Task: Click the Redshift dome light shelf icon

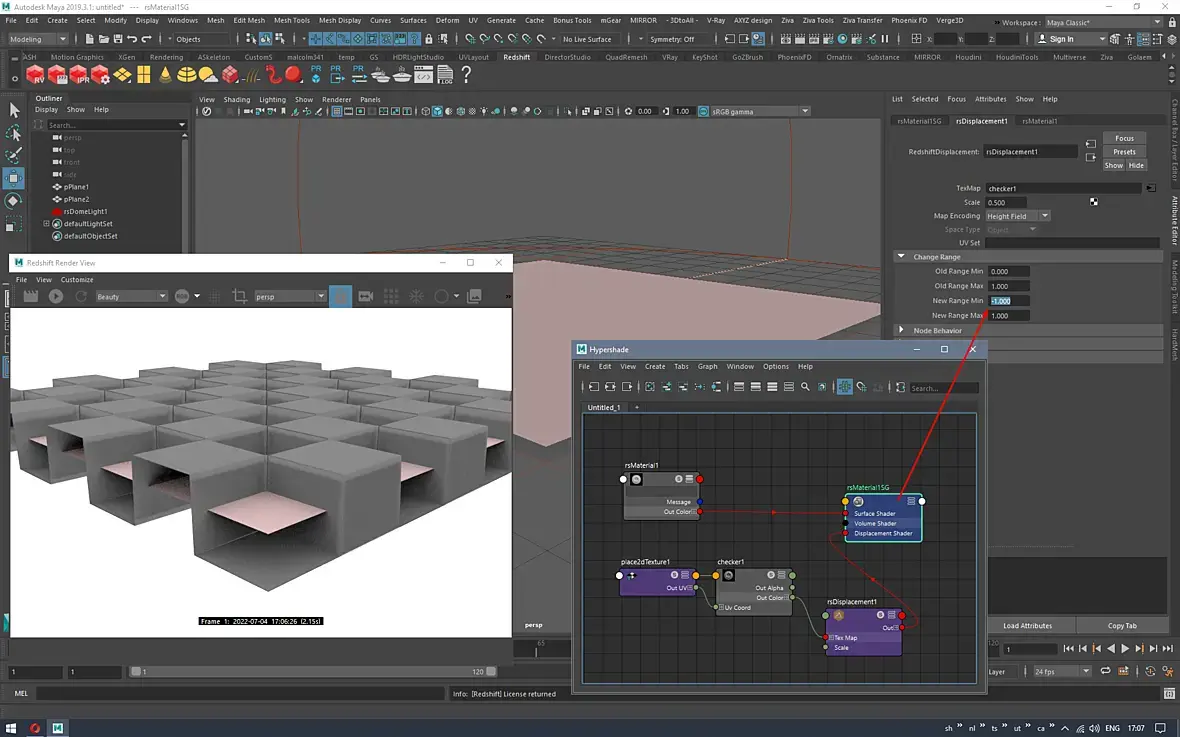Action: (x=186, y=75)
